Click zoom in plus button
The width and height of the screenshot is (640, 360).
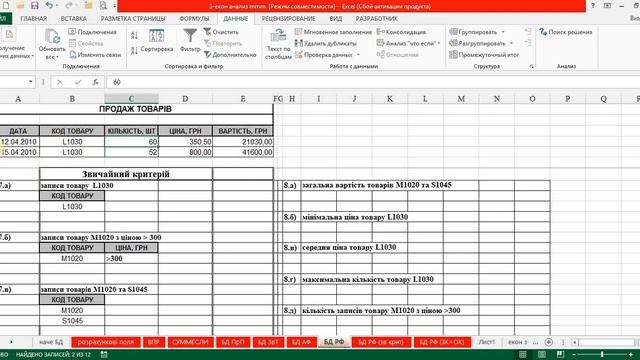point(631,354)
